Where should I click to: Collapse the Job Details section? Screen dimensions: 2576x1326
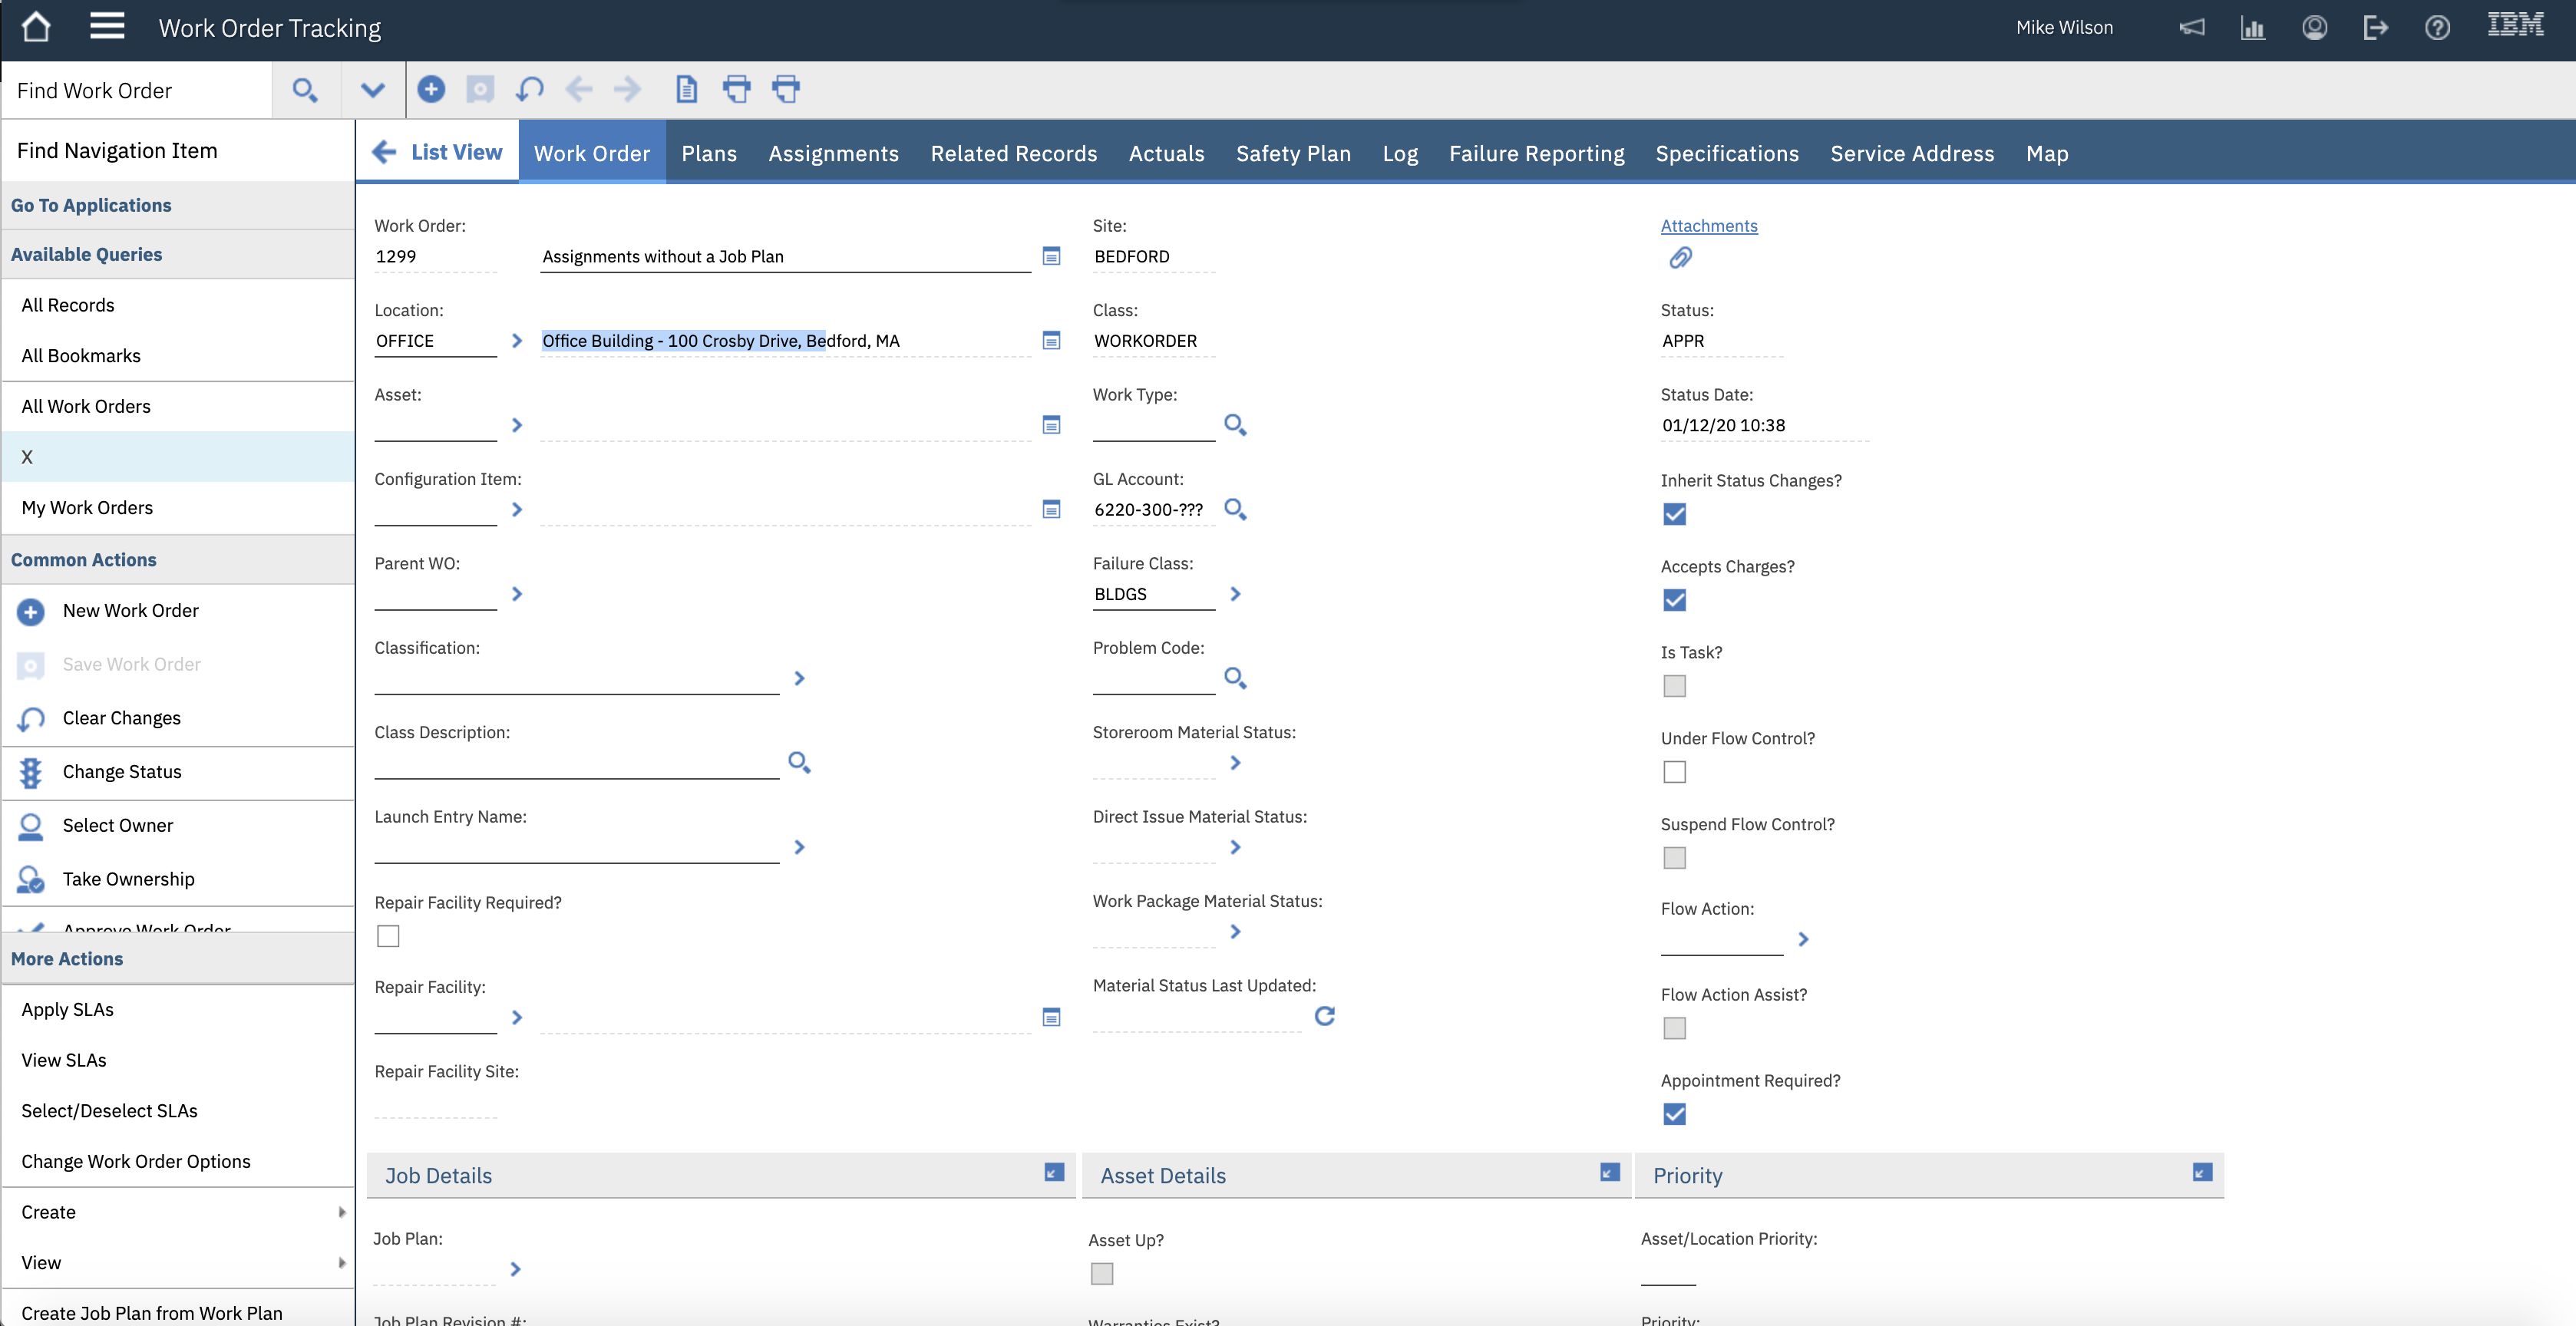tap(1054, 1172)
